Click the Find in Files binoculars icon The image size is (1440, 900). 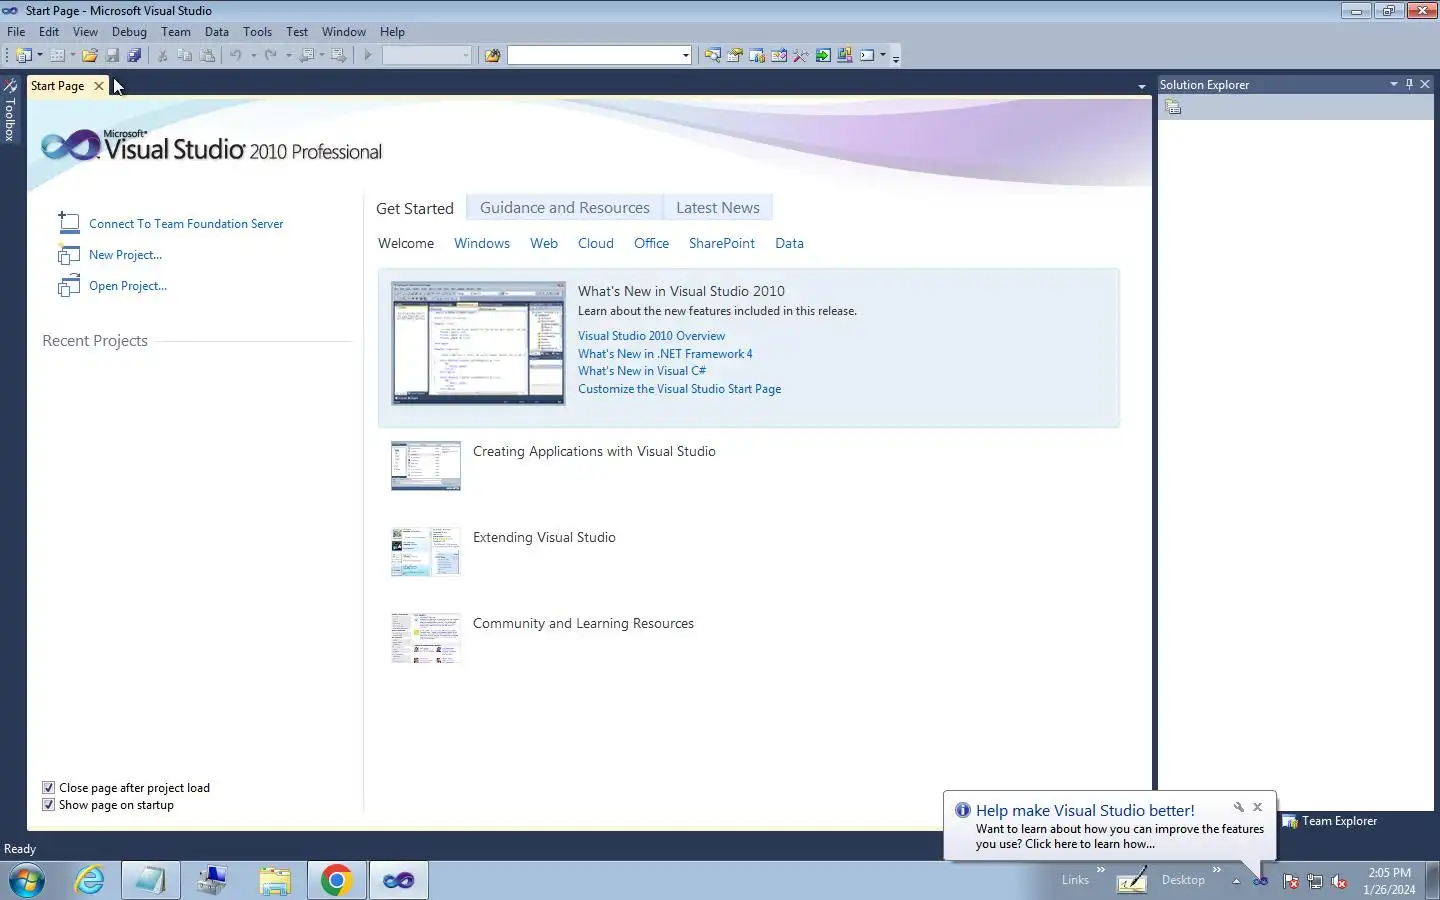492,55
